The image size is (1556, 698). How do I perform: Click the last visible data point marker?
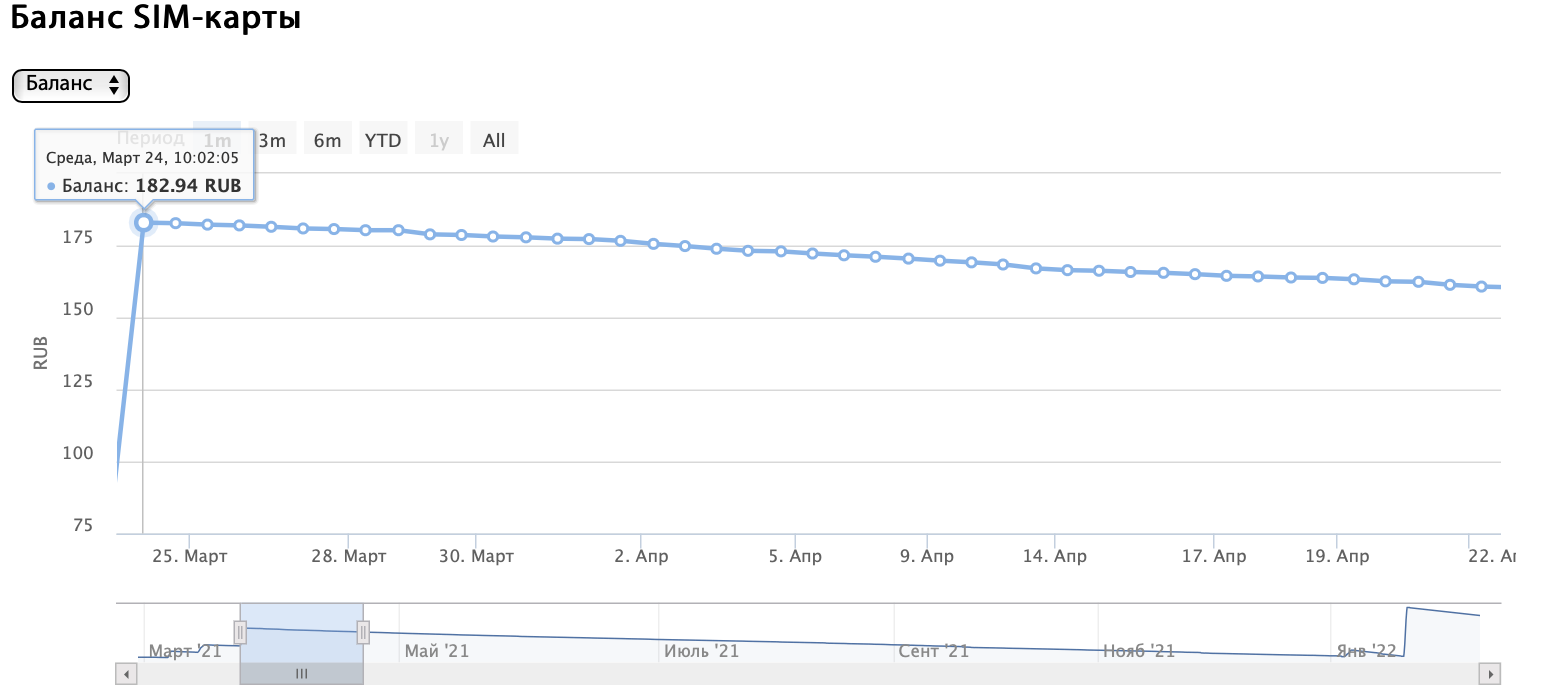[1482, 287]
